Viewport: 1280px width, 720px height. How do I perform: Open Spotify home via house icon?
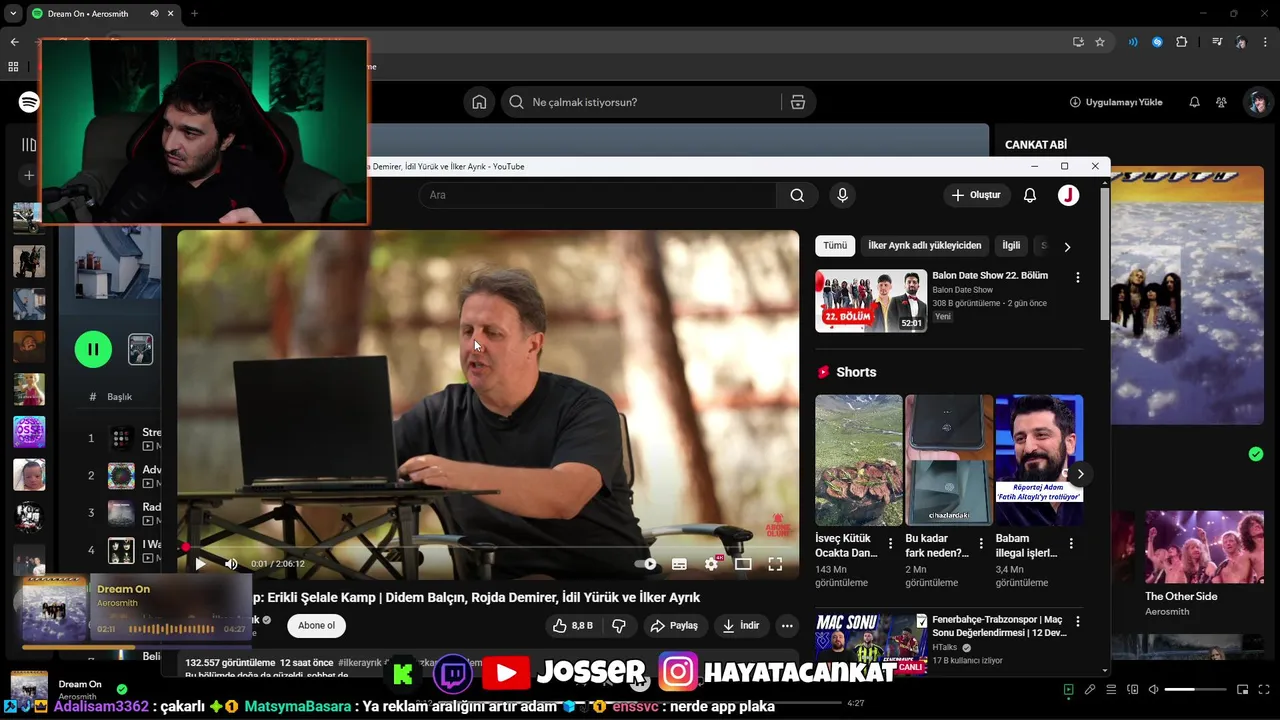479,102
